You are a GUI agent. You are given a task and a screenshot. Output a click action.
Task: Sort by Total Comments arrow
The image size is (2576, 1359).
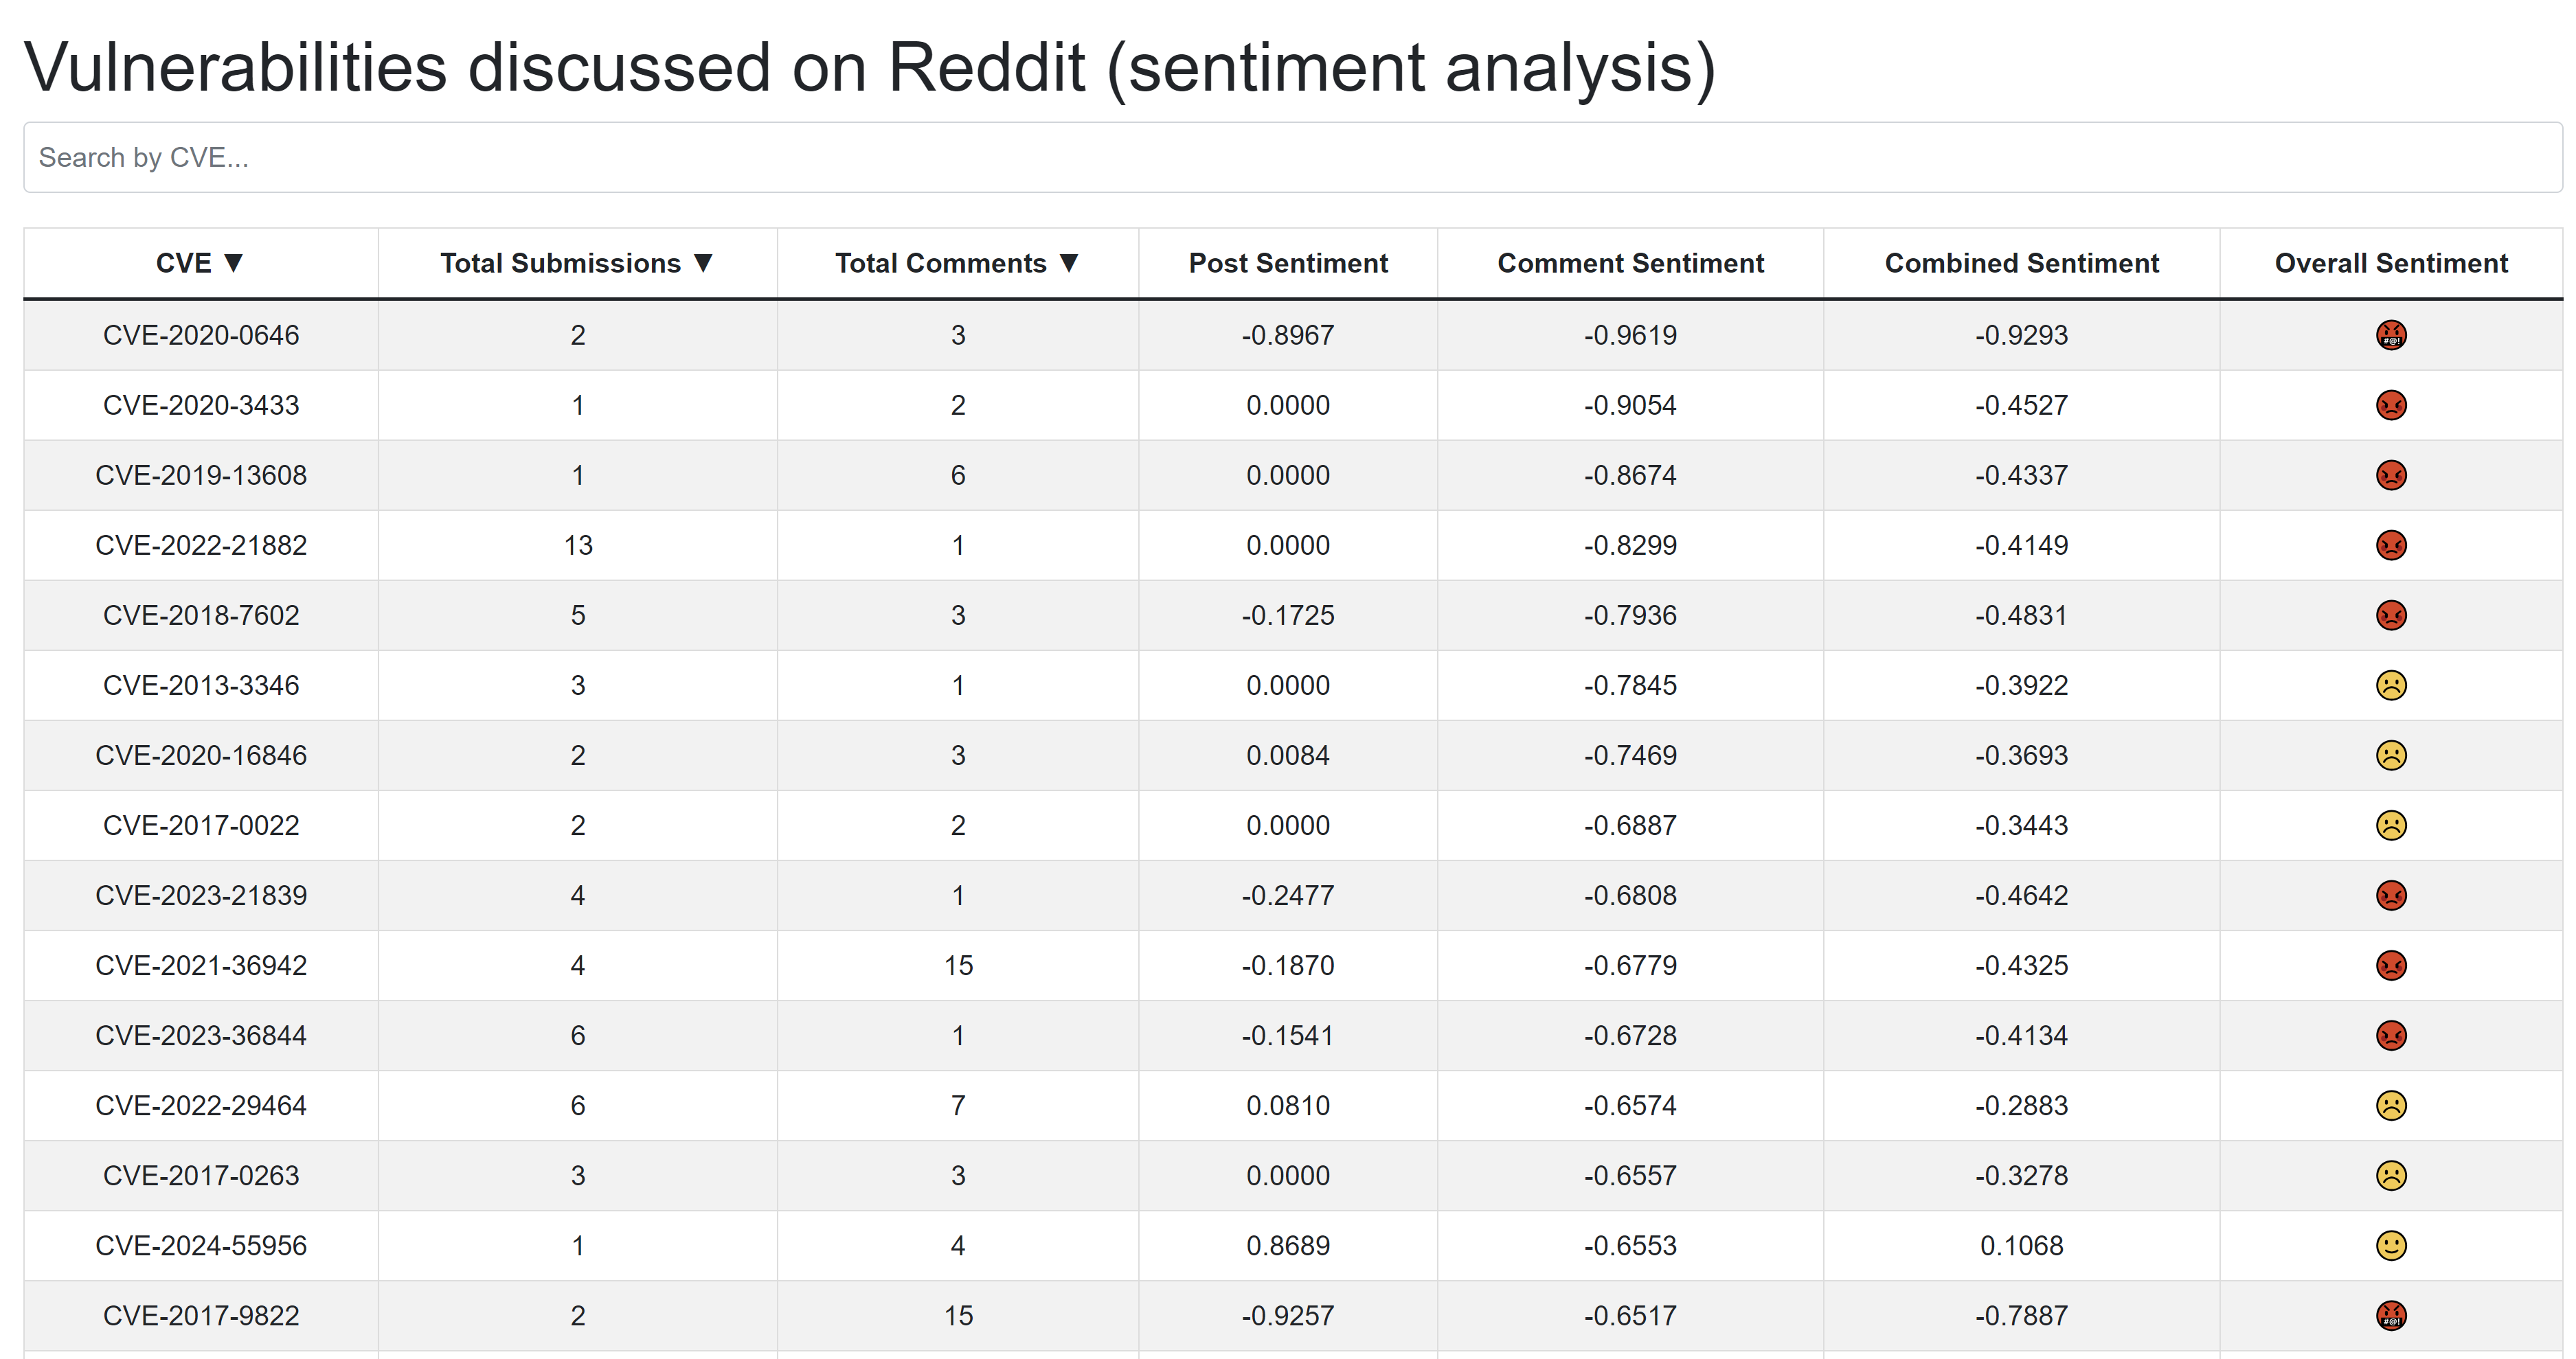1069,263
